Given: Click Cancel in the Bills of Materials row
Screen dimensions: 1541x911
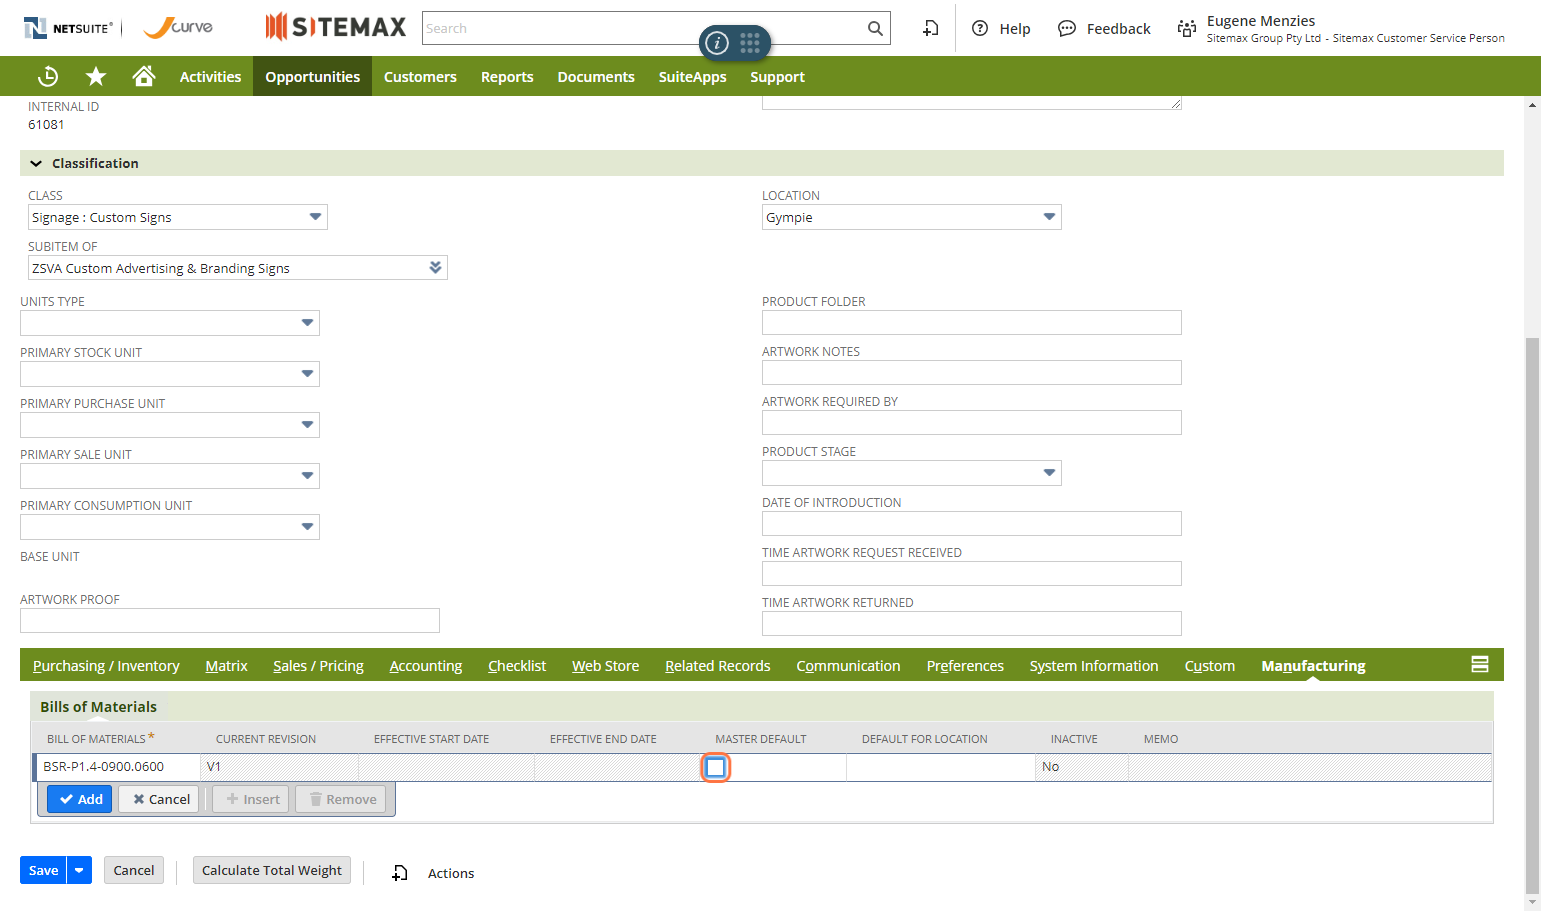Looking at the screenshot, I should click(x=160, y=799).
